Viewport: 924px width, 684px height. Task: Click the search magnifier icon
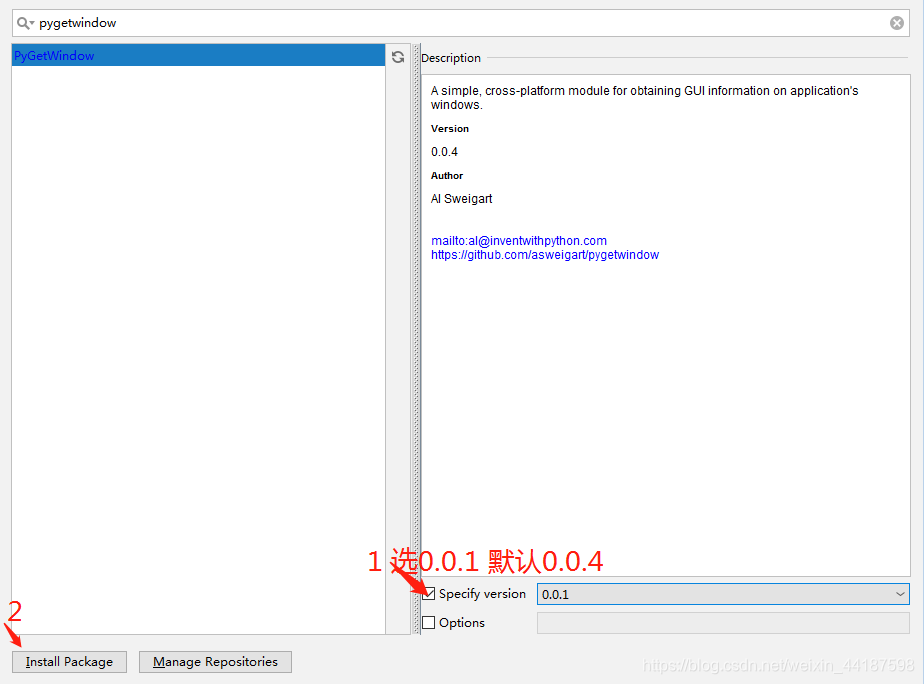coord(25,23)
